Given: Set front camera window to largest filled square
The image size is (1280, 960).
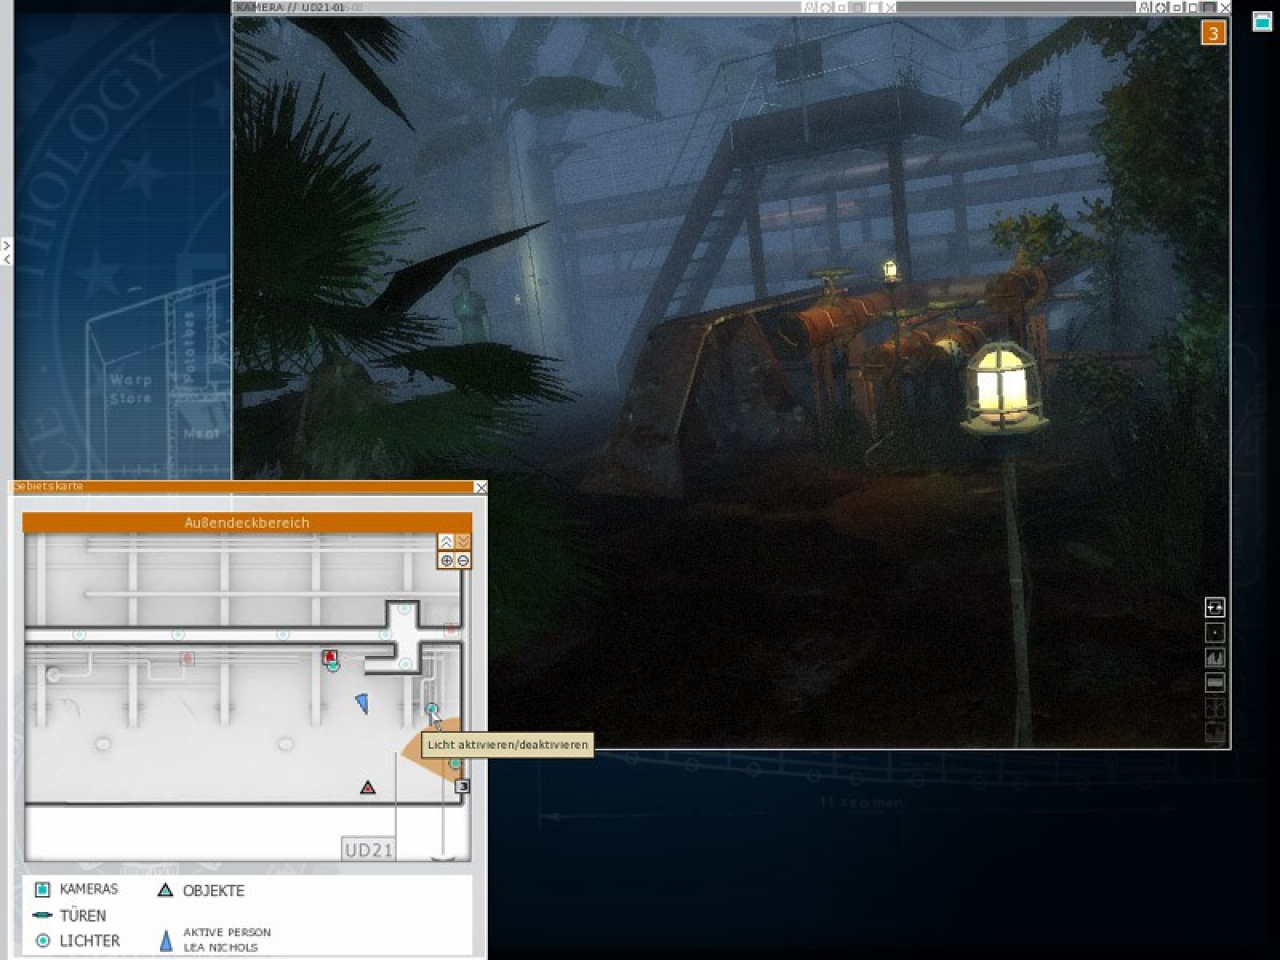Looking at the screenshot, I should point(1208,7).
